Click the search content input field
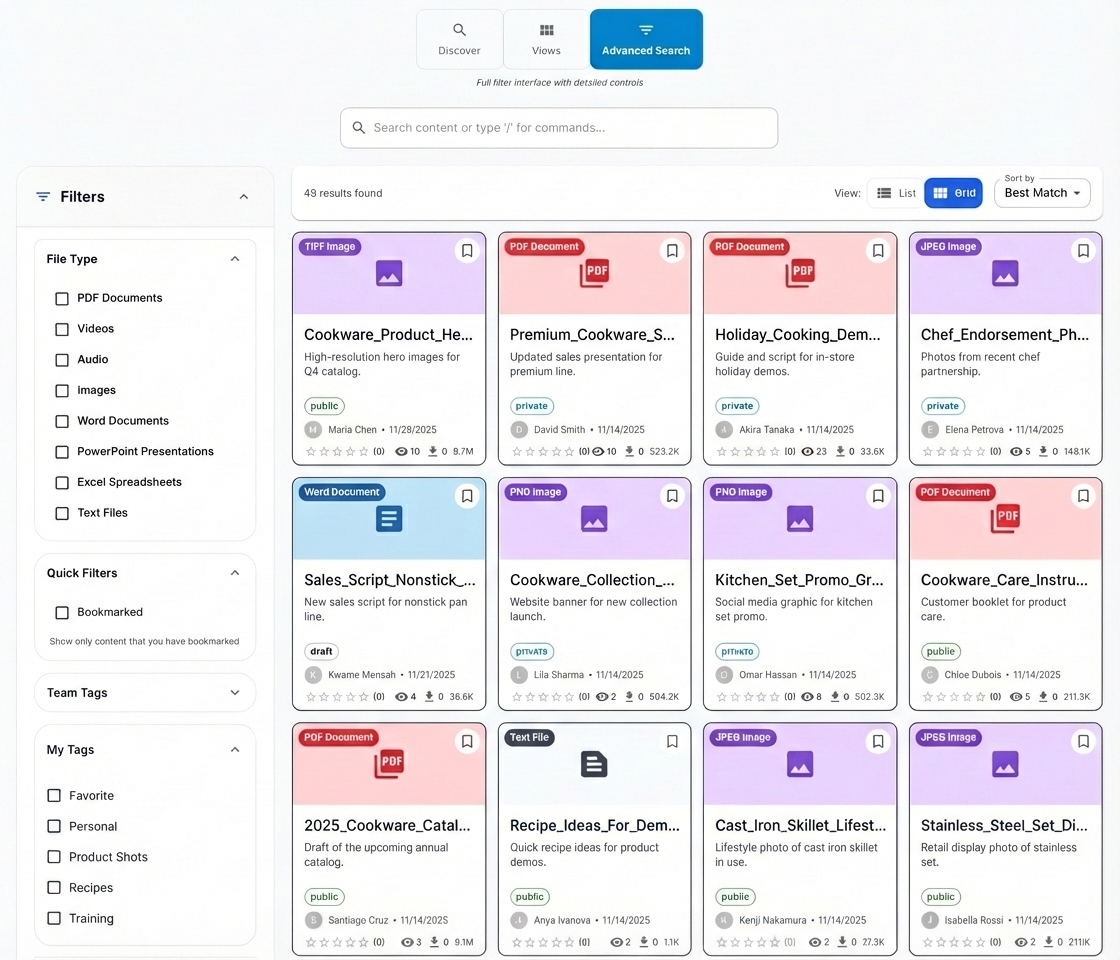 click(558, 128)
